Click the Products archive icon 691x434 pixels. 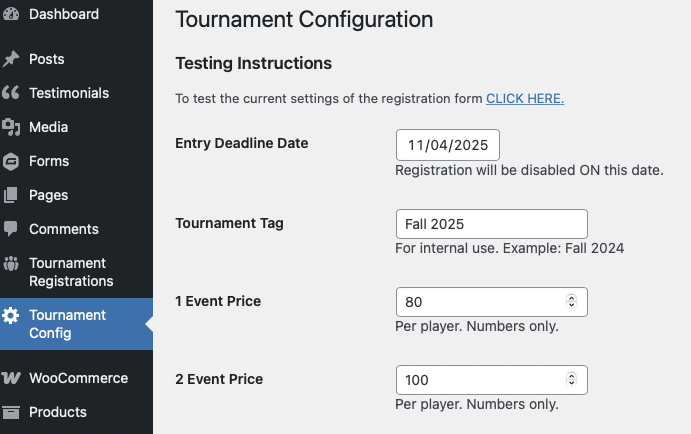coord(11,412)
